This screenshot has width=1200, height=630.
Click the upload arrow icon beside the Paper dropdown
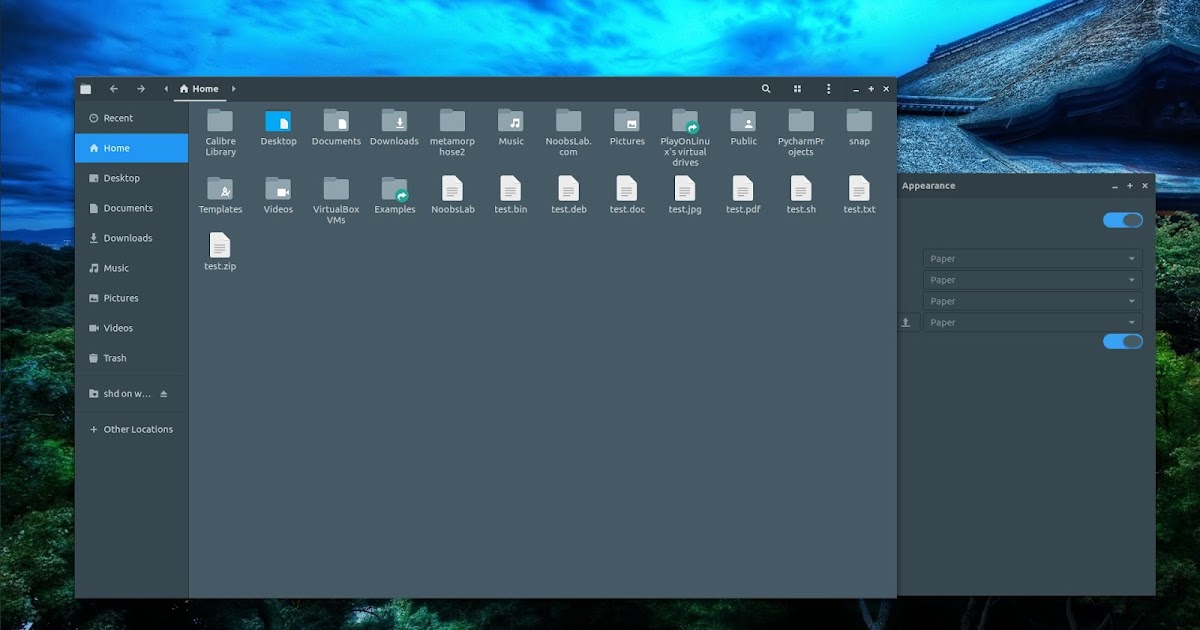[x=907, y=322]
